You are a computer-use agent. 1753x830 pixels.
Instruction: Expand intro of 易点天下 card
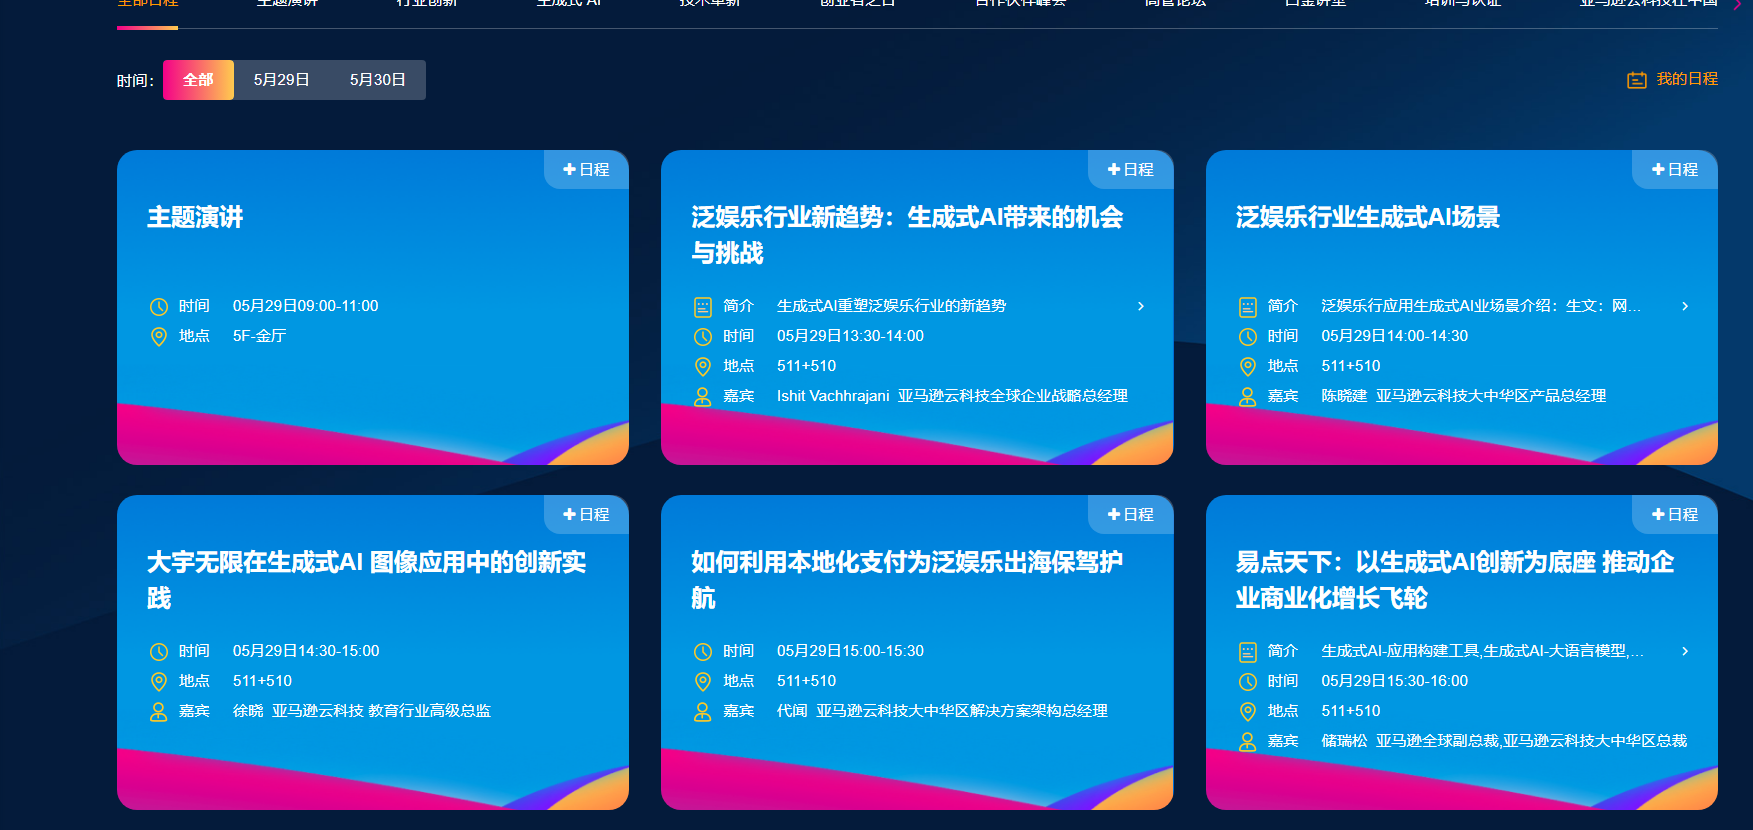(x=1685, y=651)
